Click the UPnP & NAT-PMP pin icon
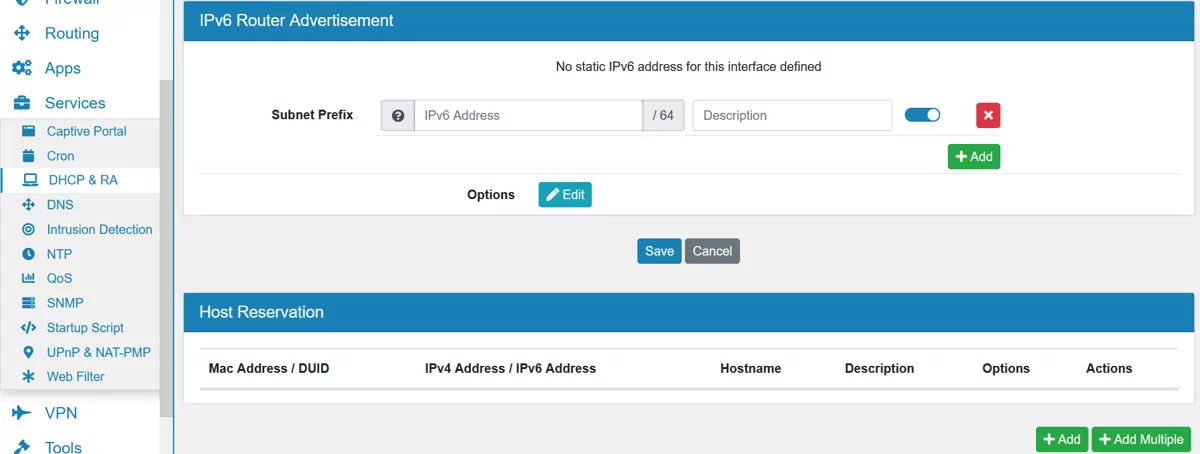The height and width of the screenshot is (454, 1200). click(x=28, y=352)
